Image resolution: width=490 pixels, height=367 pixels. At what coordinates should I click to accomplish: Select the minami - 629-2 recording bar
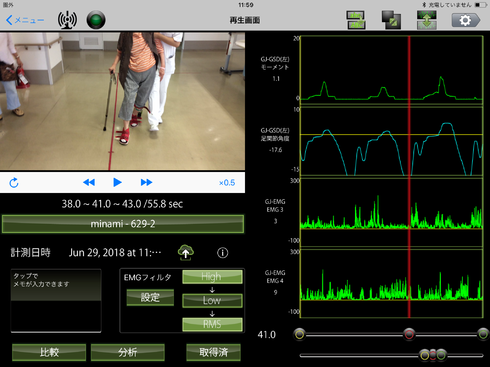point(123,224)
